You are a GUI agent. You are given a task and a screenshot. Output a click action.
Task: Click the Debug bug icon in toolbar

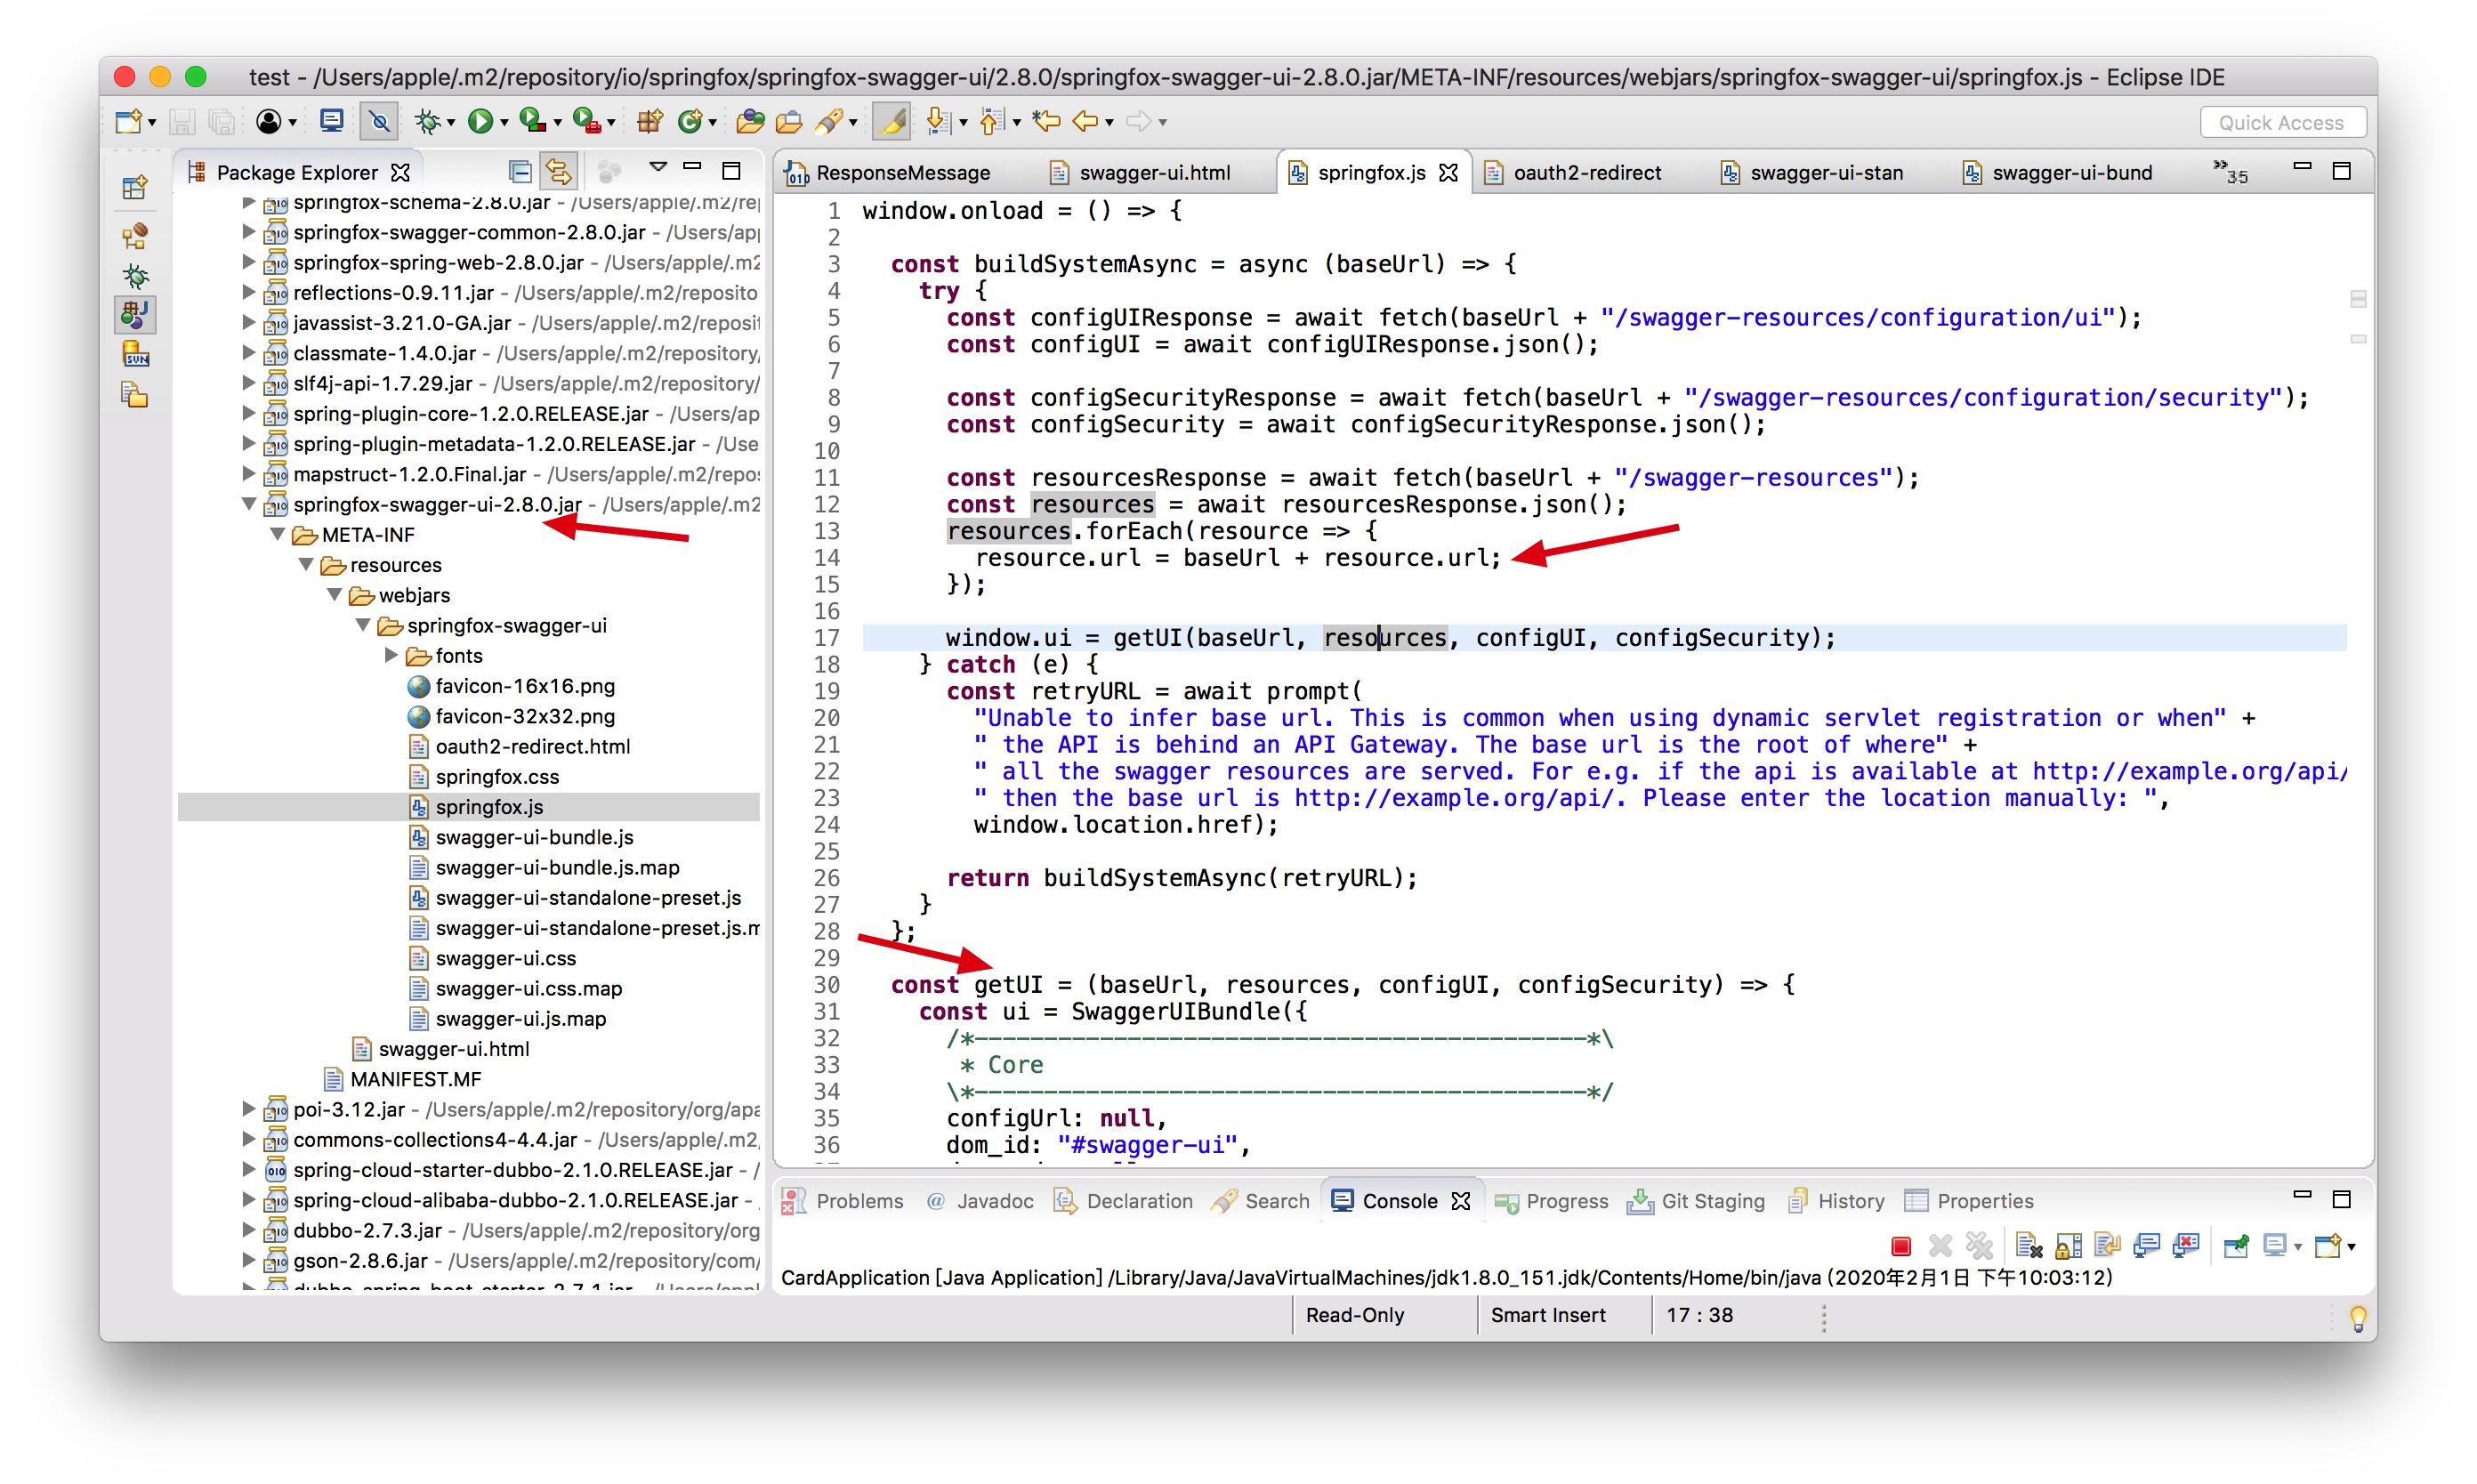[x=427, y=122]
